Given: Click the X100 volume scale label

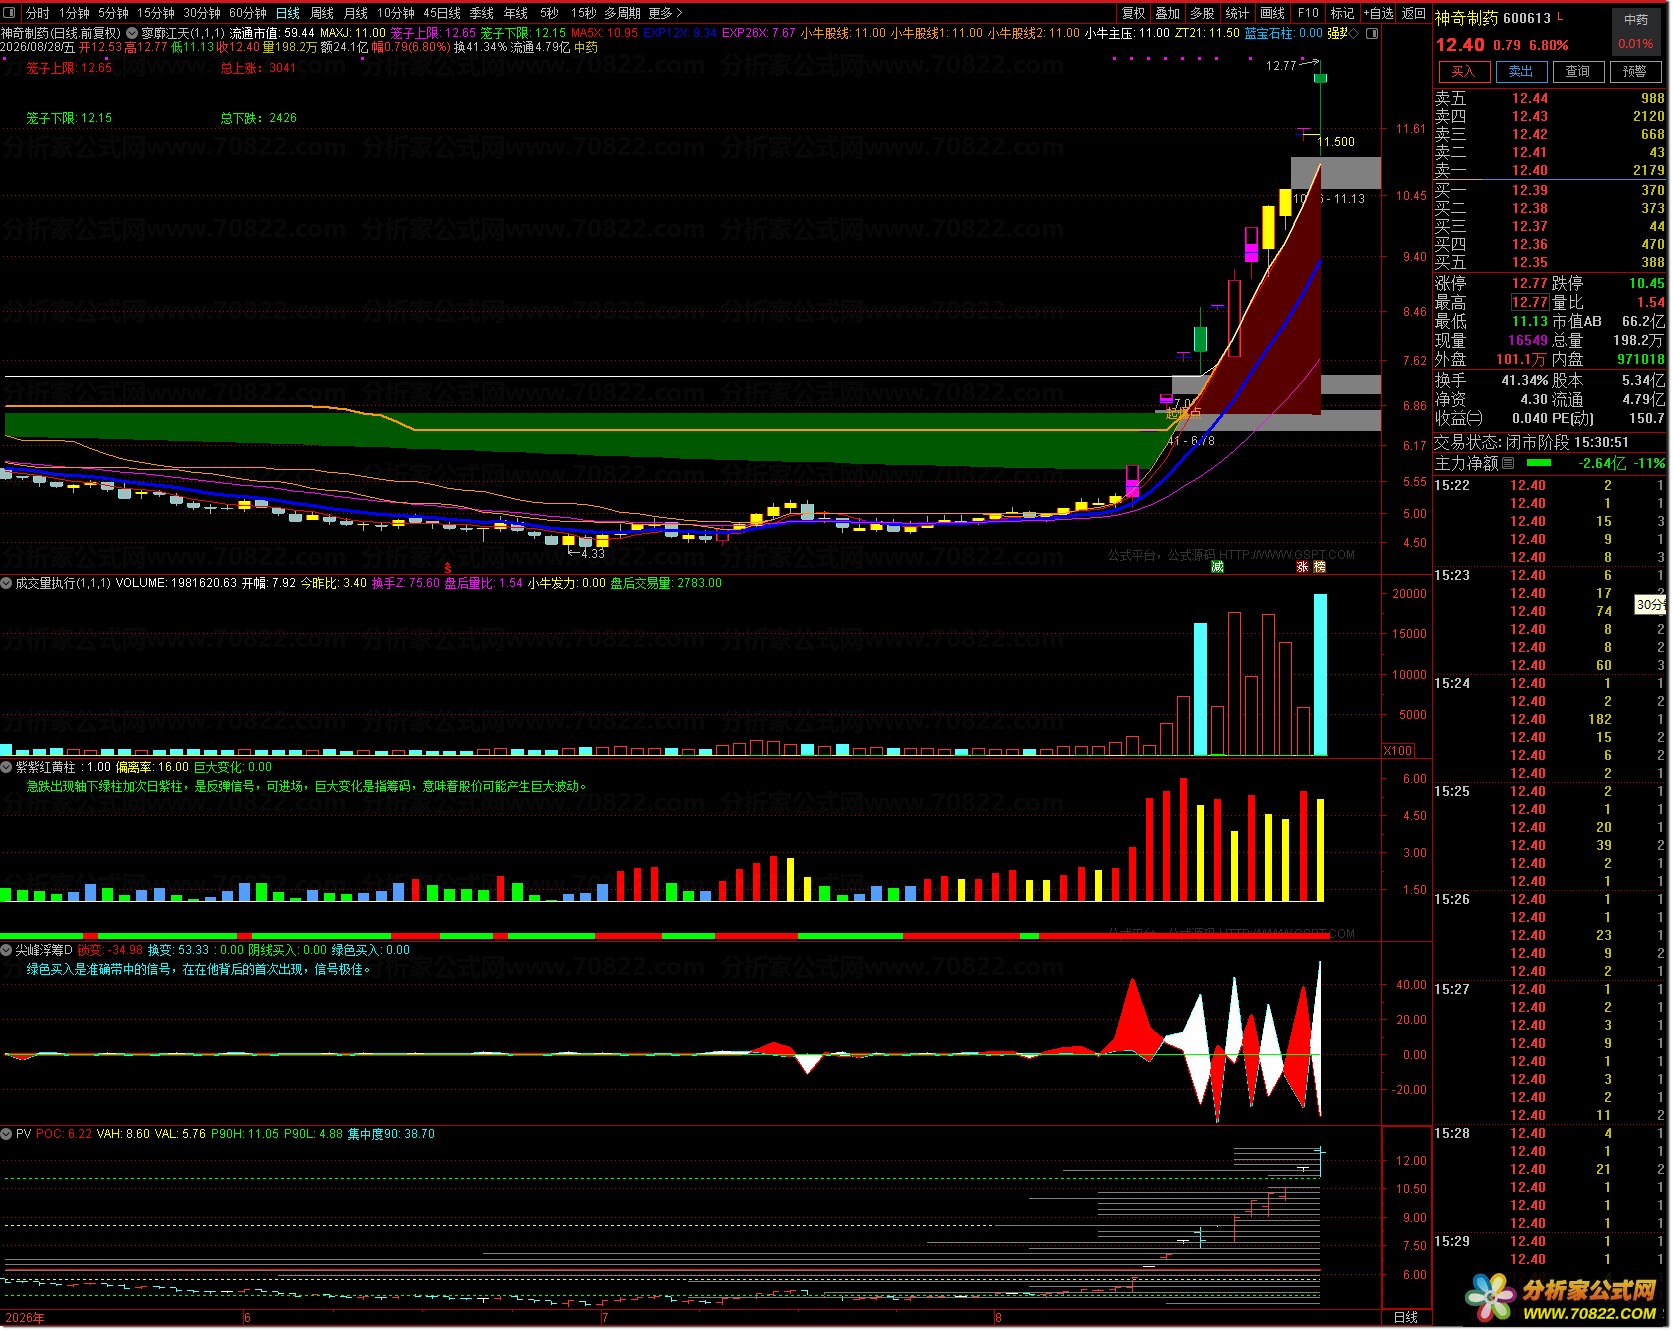Looking at the screenshot, I should point(1398,751).
